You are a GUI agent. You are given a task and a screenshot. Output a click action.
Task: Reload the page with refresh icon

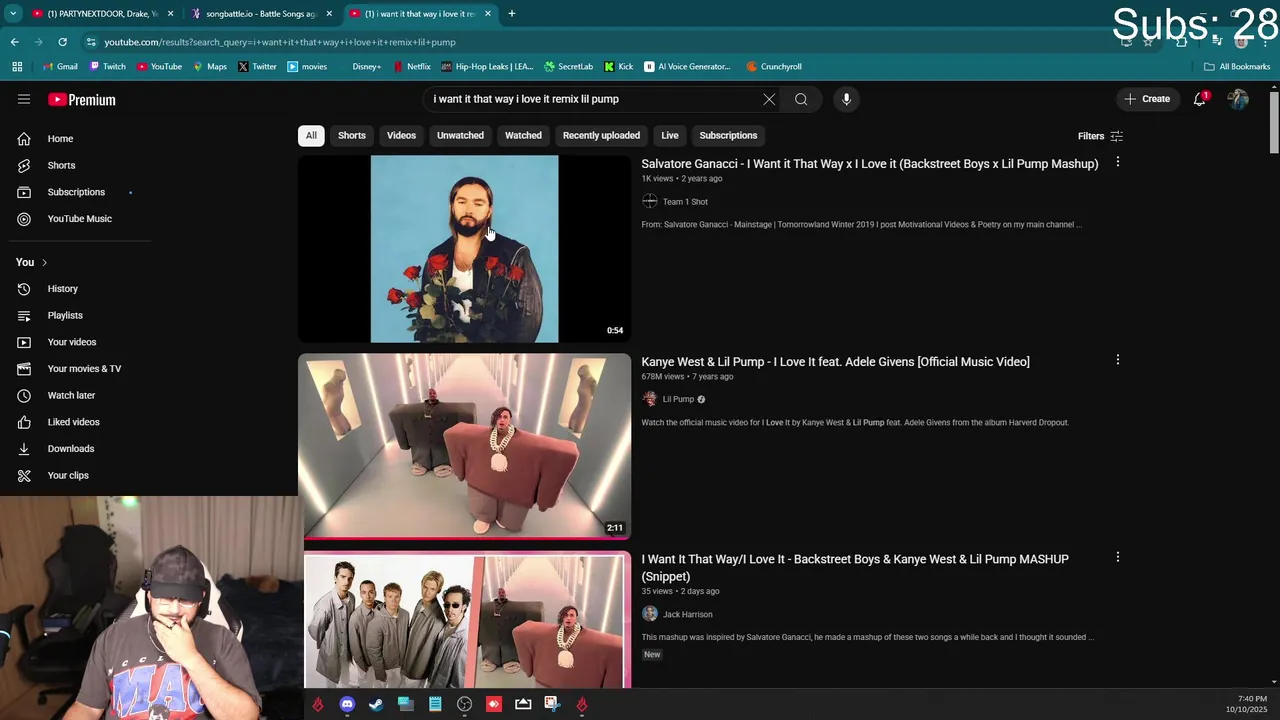(62, 42)
